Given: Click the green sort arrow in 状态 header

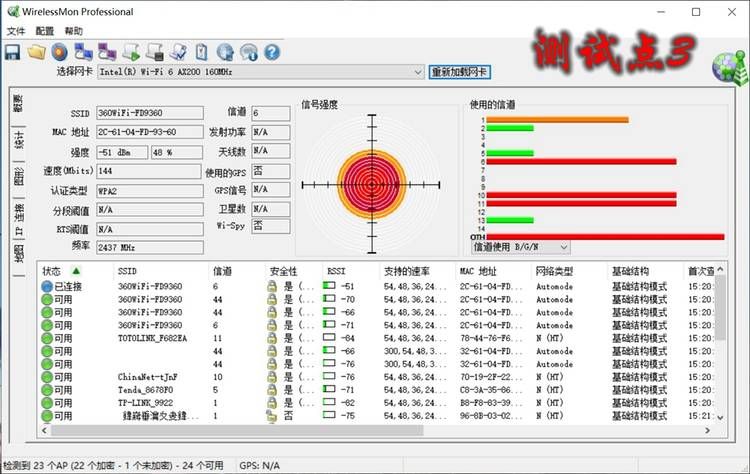Looking at the screenshot, I should [x=76, y=271].
